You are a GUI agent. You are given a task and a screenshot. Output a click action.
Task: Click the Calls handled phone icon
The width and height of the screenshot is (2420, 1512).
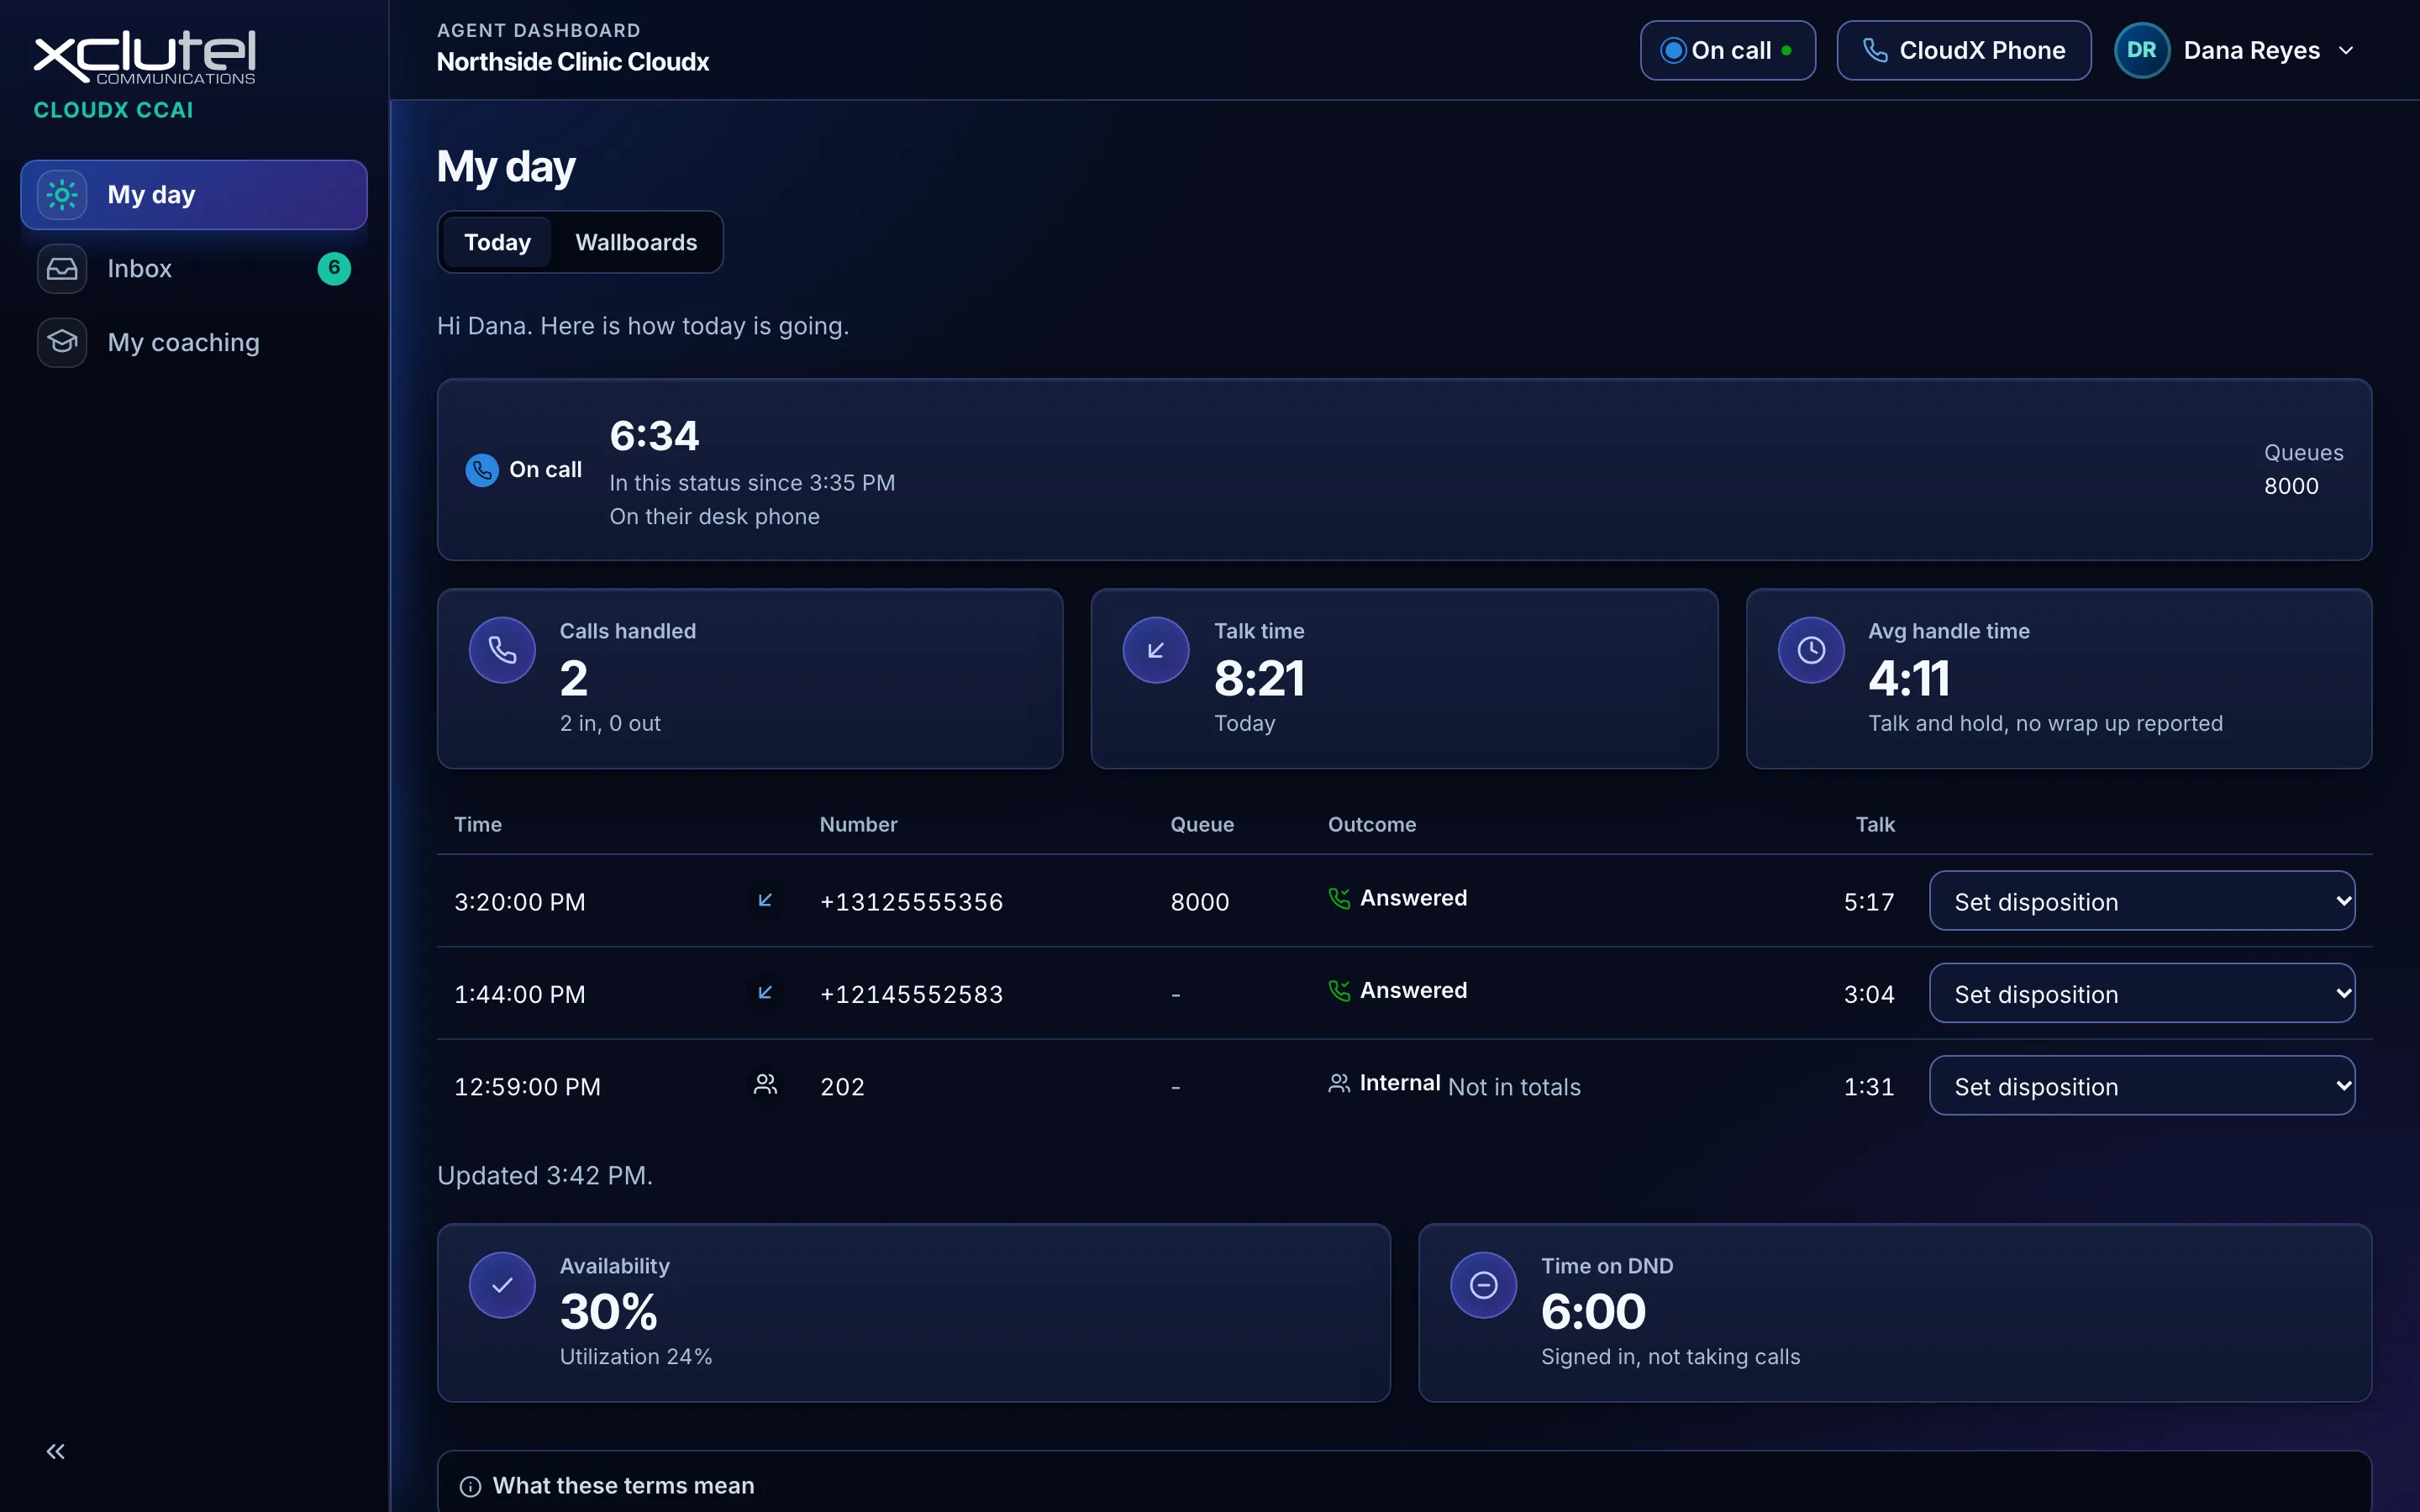click(x=502, y=650)
